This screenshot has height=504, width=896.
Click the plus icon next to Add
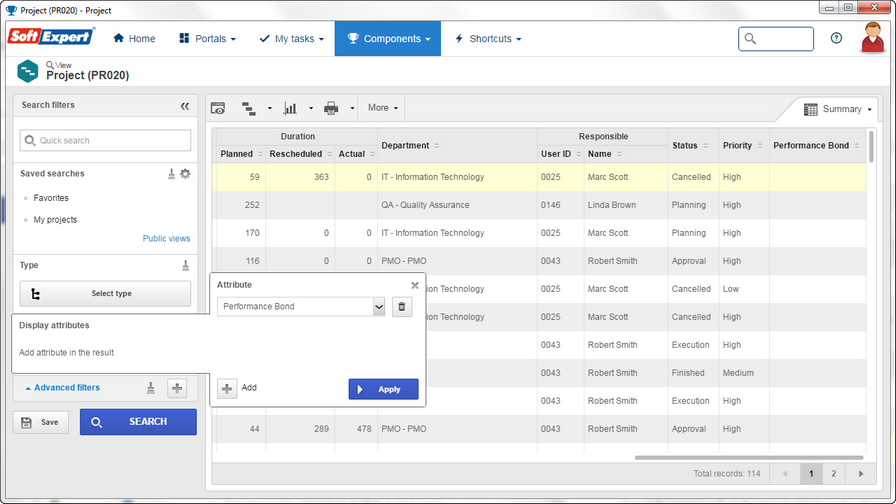(227, 389)
